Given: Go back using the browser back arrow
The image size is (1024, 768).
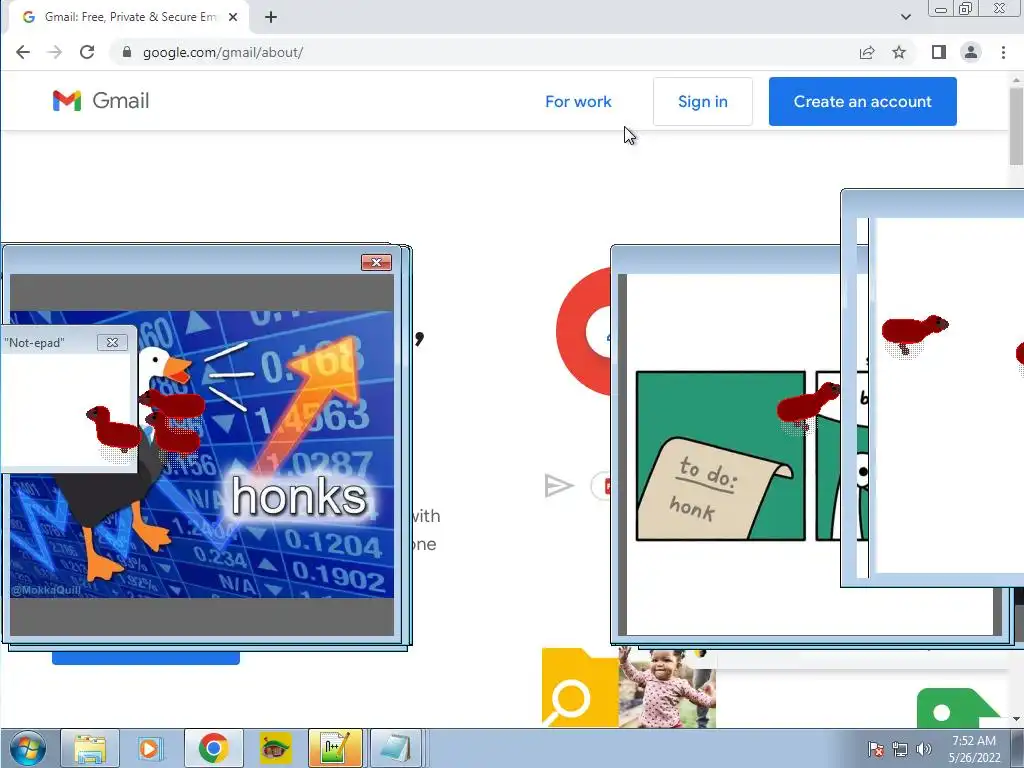Looking at the screenshot, I should coord(23,52).
